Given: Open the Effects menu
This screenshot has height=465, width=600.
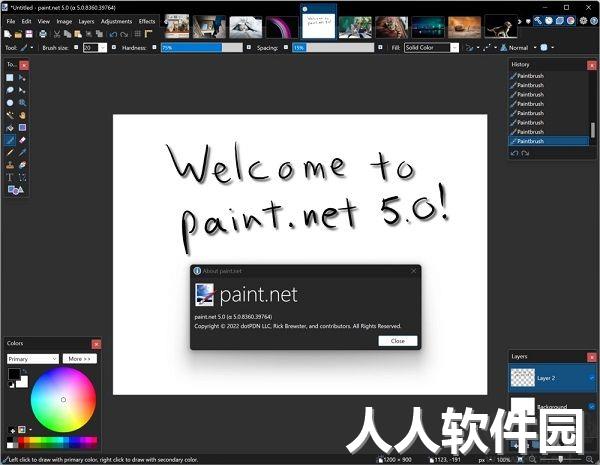Looking at the screenshot, I should [x=147, y=21].
